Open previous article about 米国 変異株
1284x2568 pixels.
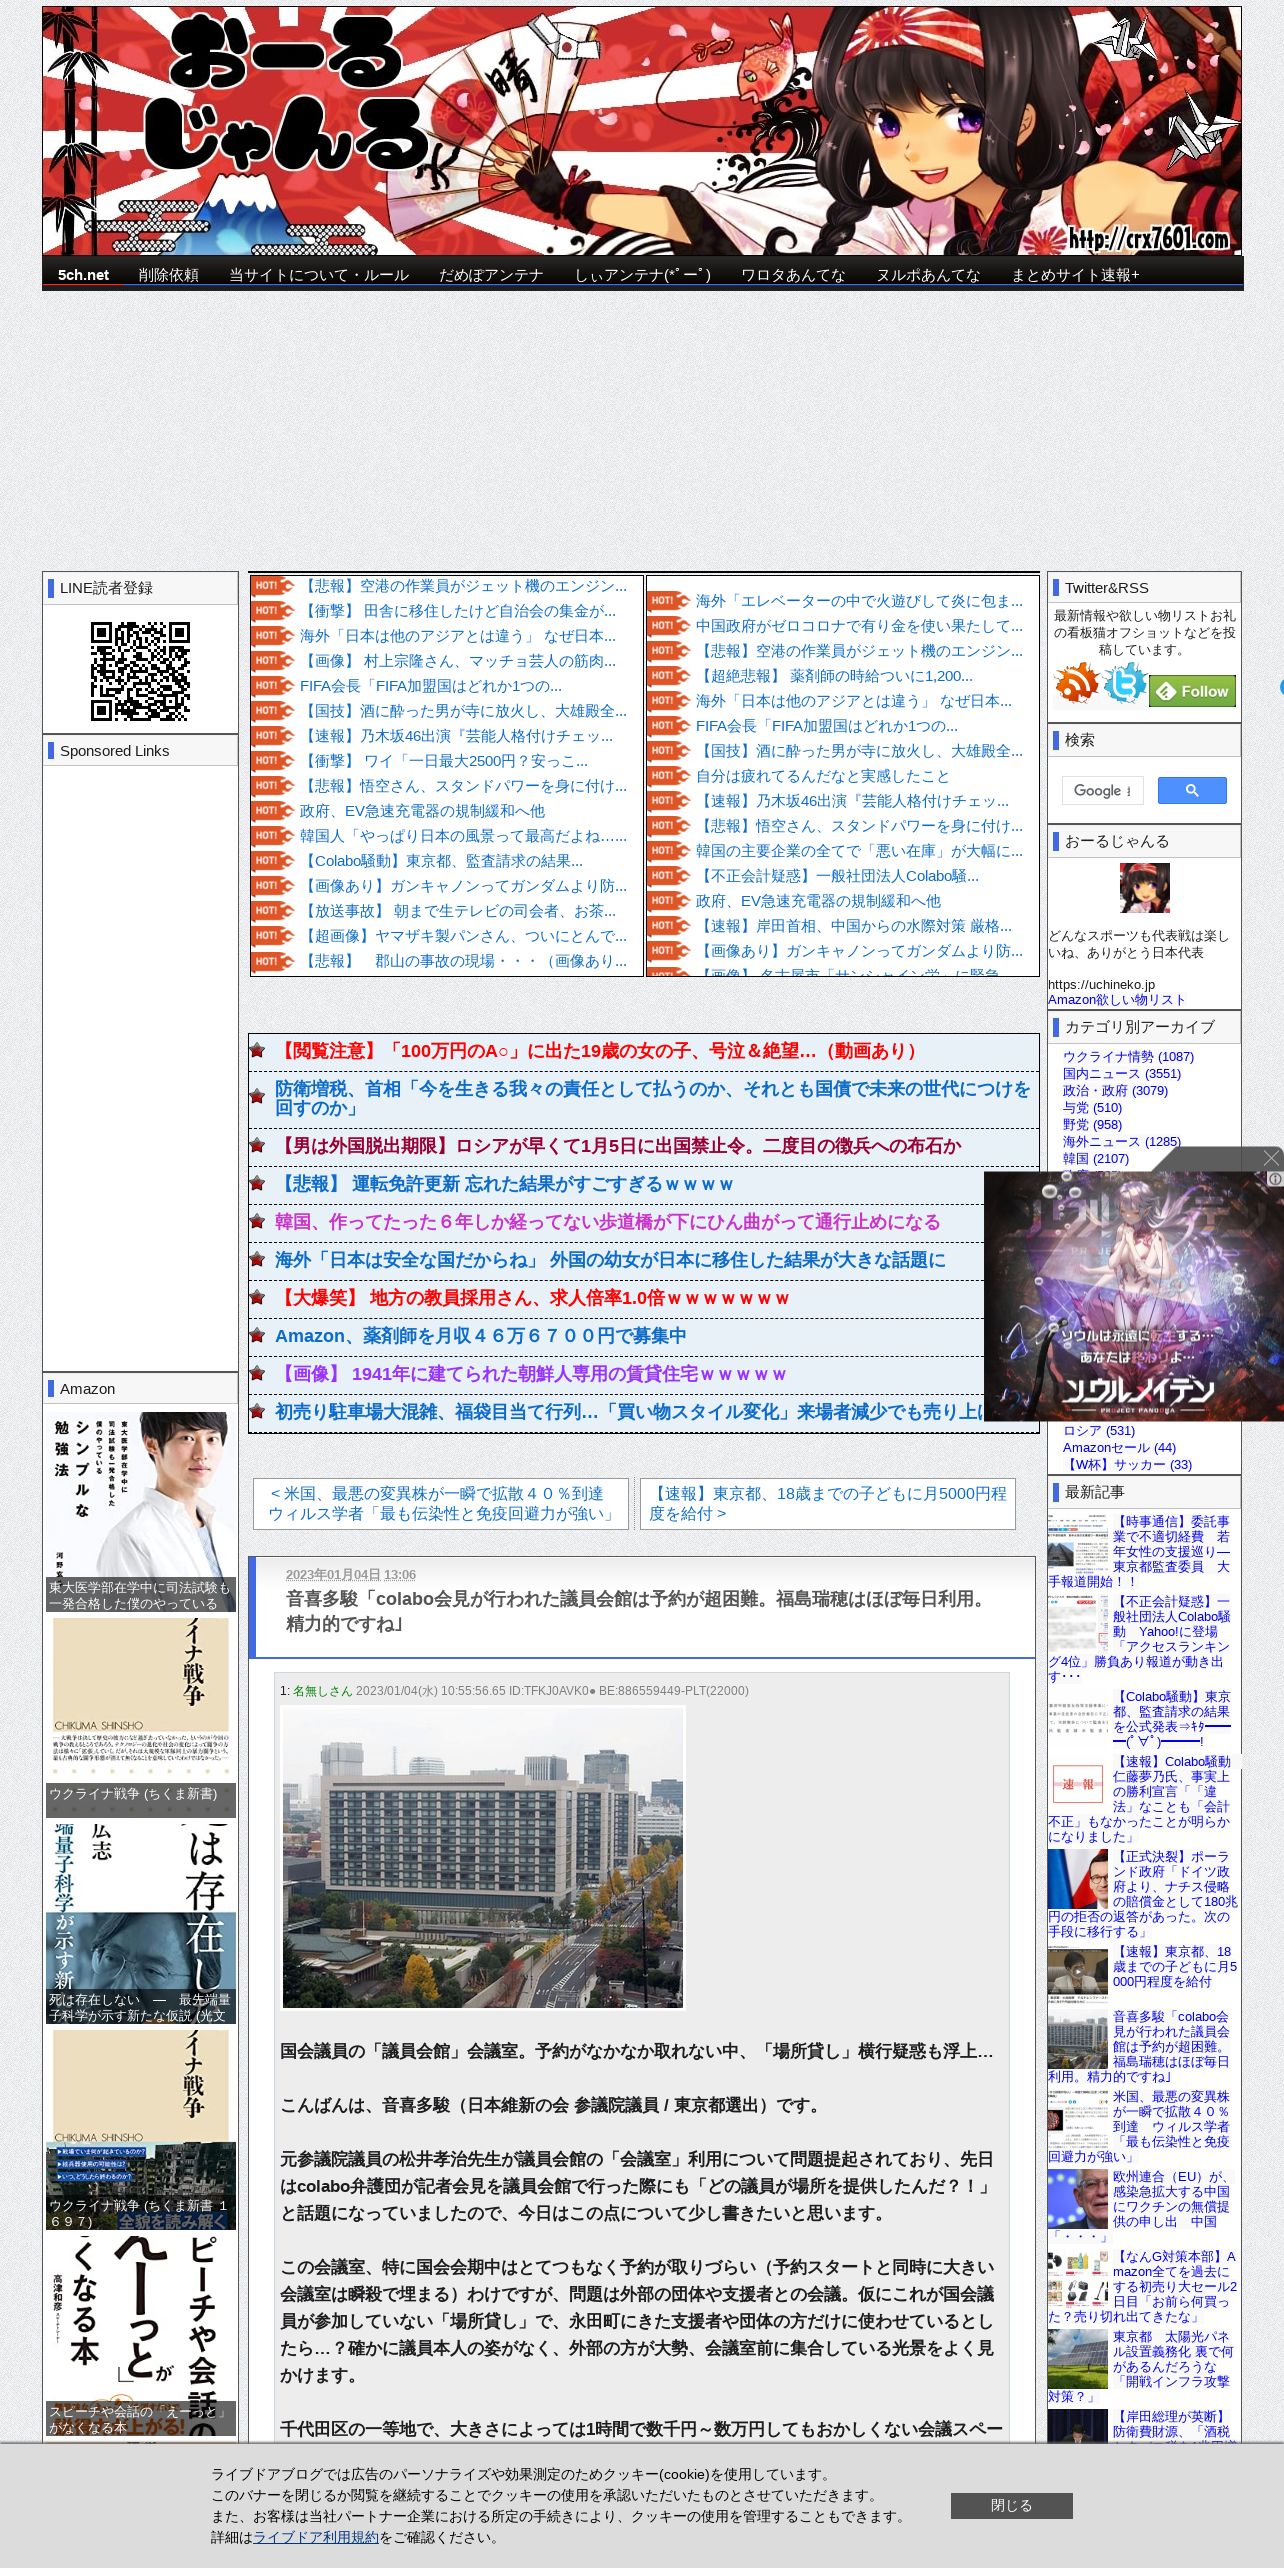pyautogui.click(x=440, y=1503)
